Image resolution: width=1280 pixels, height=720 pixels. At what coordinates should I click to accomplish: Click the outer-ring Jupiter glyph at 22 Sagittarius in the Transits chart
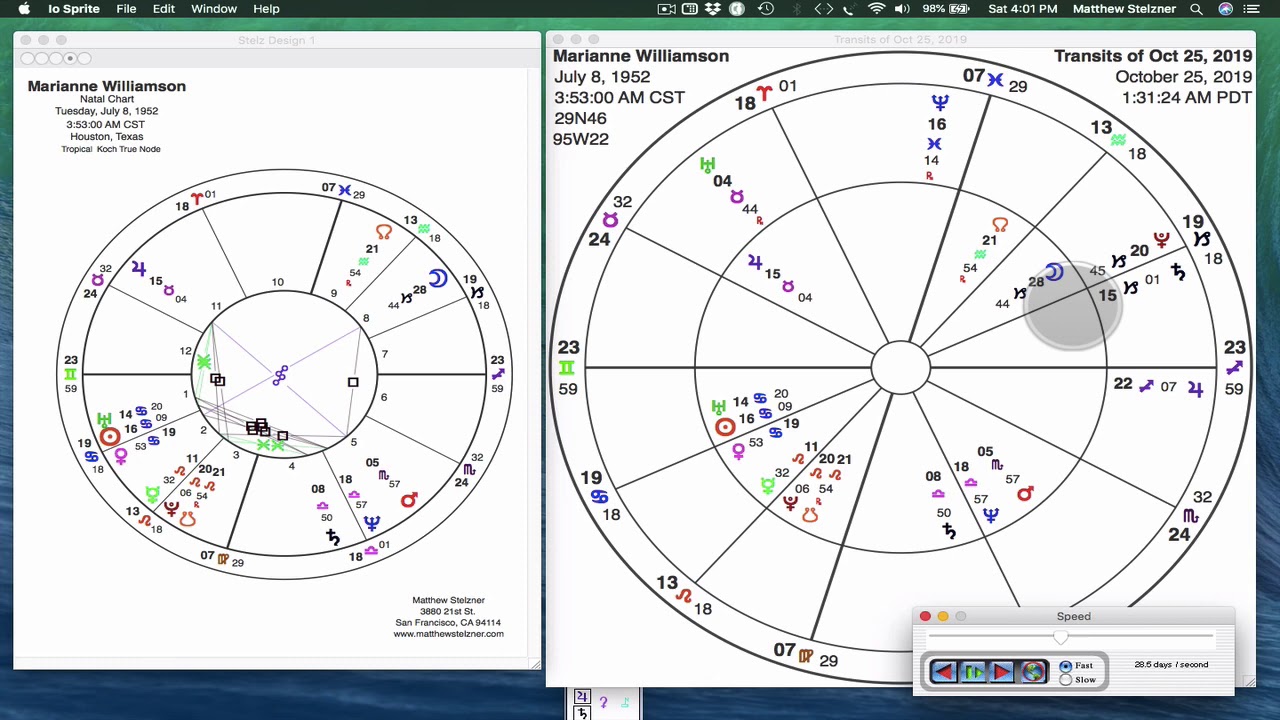point(1195,389)
